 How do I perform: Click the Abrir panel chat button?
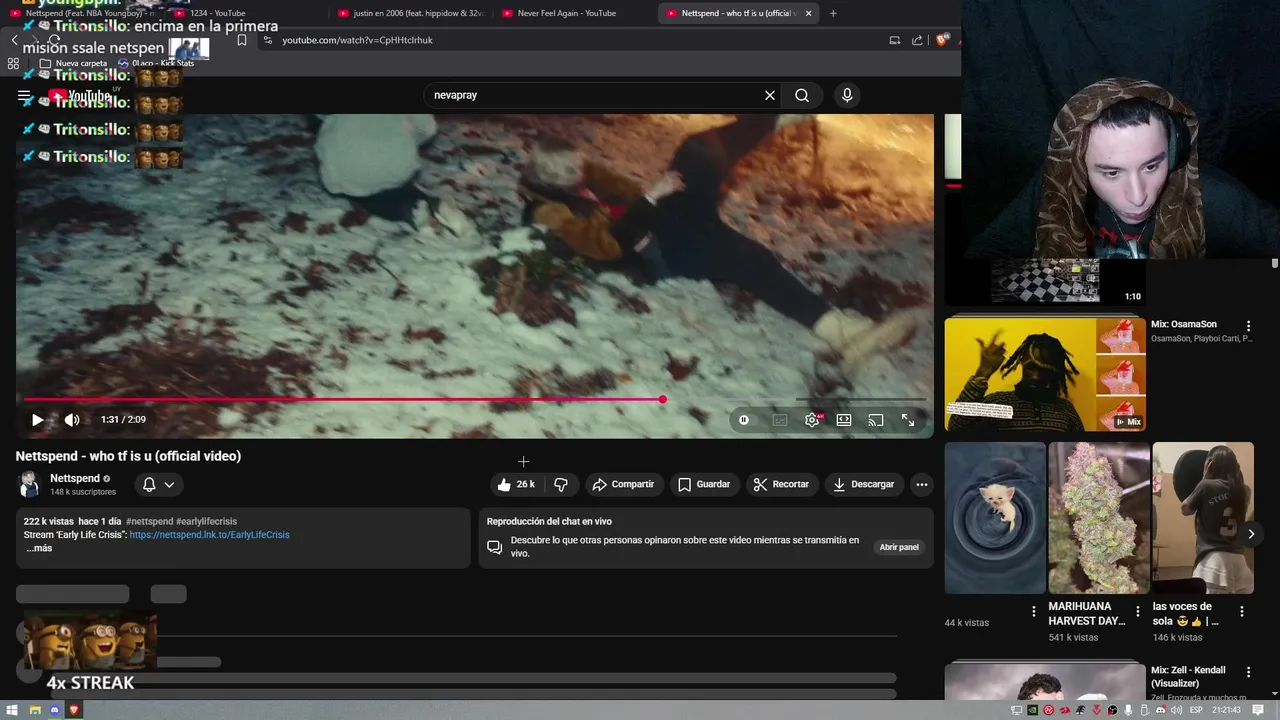coord(899,547)
